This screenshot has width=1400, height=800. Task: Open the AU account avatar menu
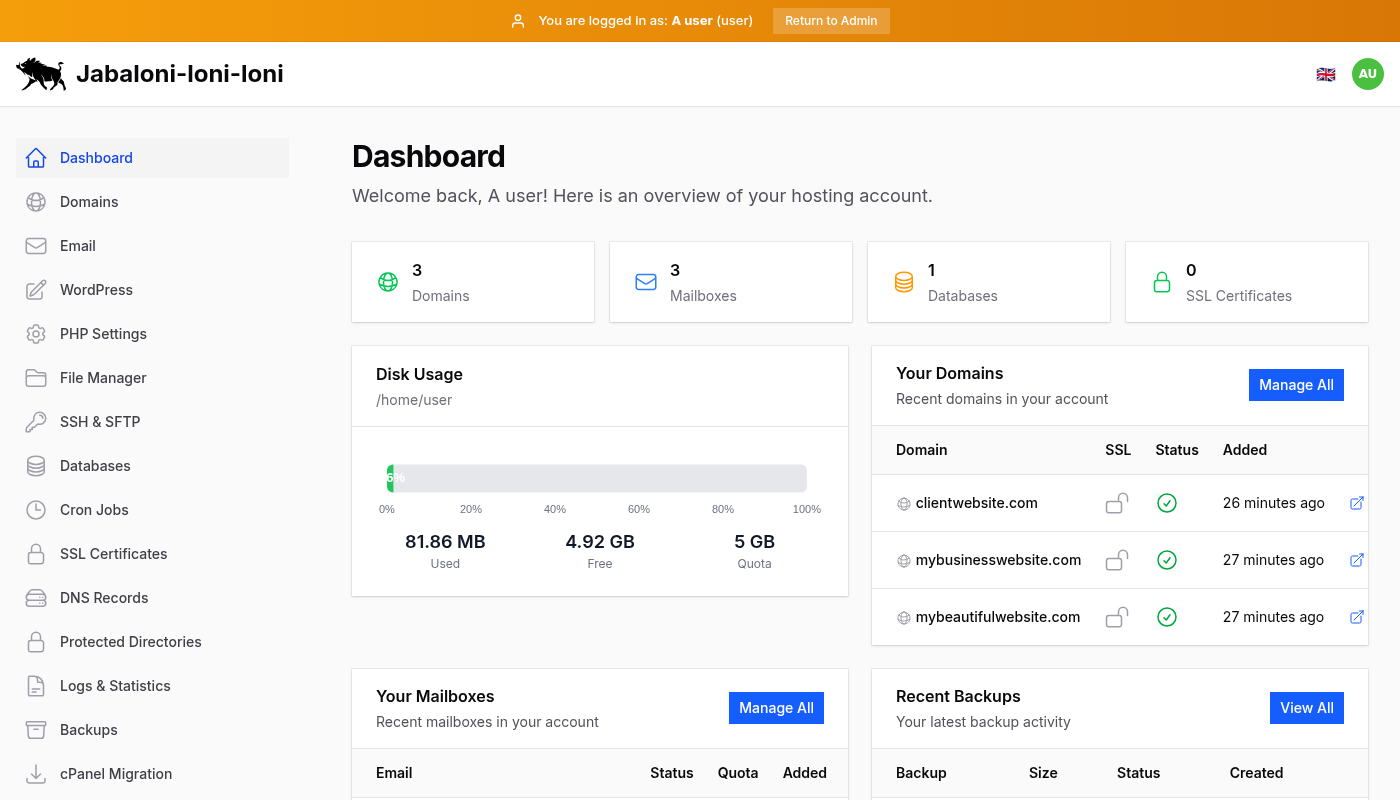(1367, 73)
